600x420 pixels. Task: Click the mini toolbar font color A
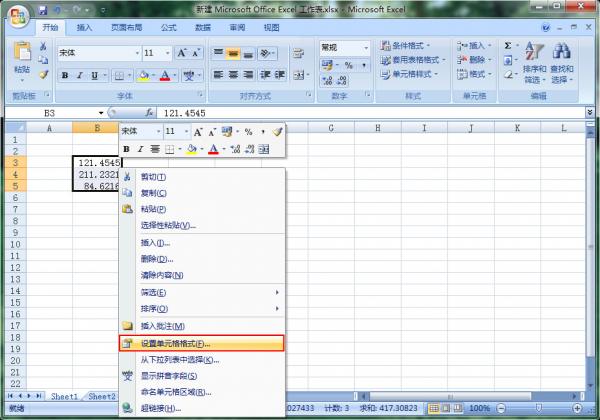pyautogui.click(x=212, y=150)
